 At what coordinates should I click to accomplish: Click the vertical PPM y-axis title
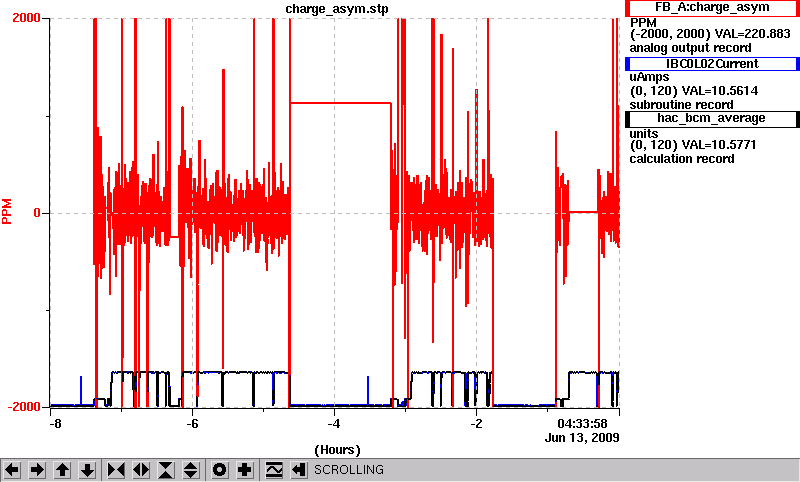pos(7,211)
